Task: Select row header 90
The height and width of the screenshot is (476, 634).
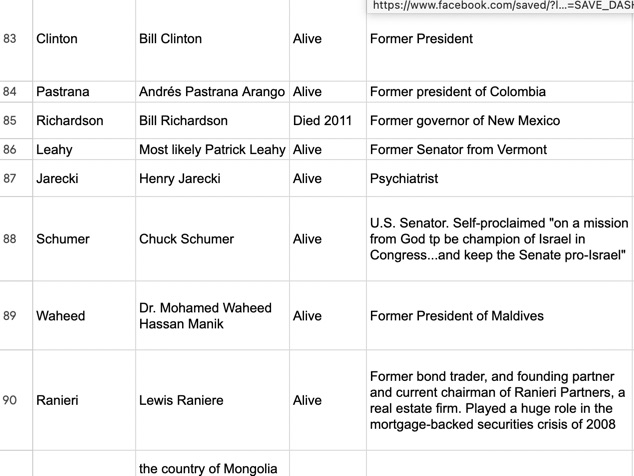Action: tap(11, 400)
